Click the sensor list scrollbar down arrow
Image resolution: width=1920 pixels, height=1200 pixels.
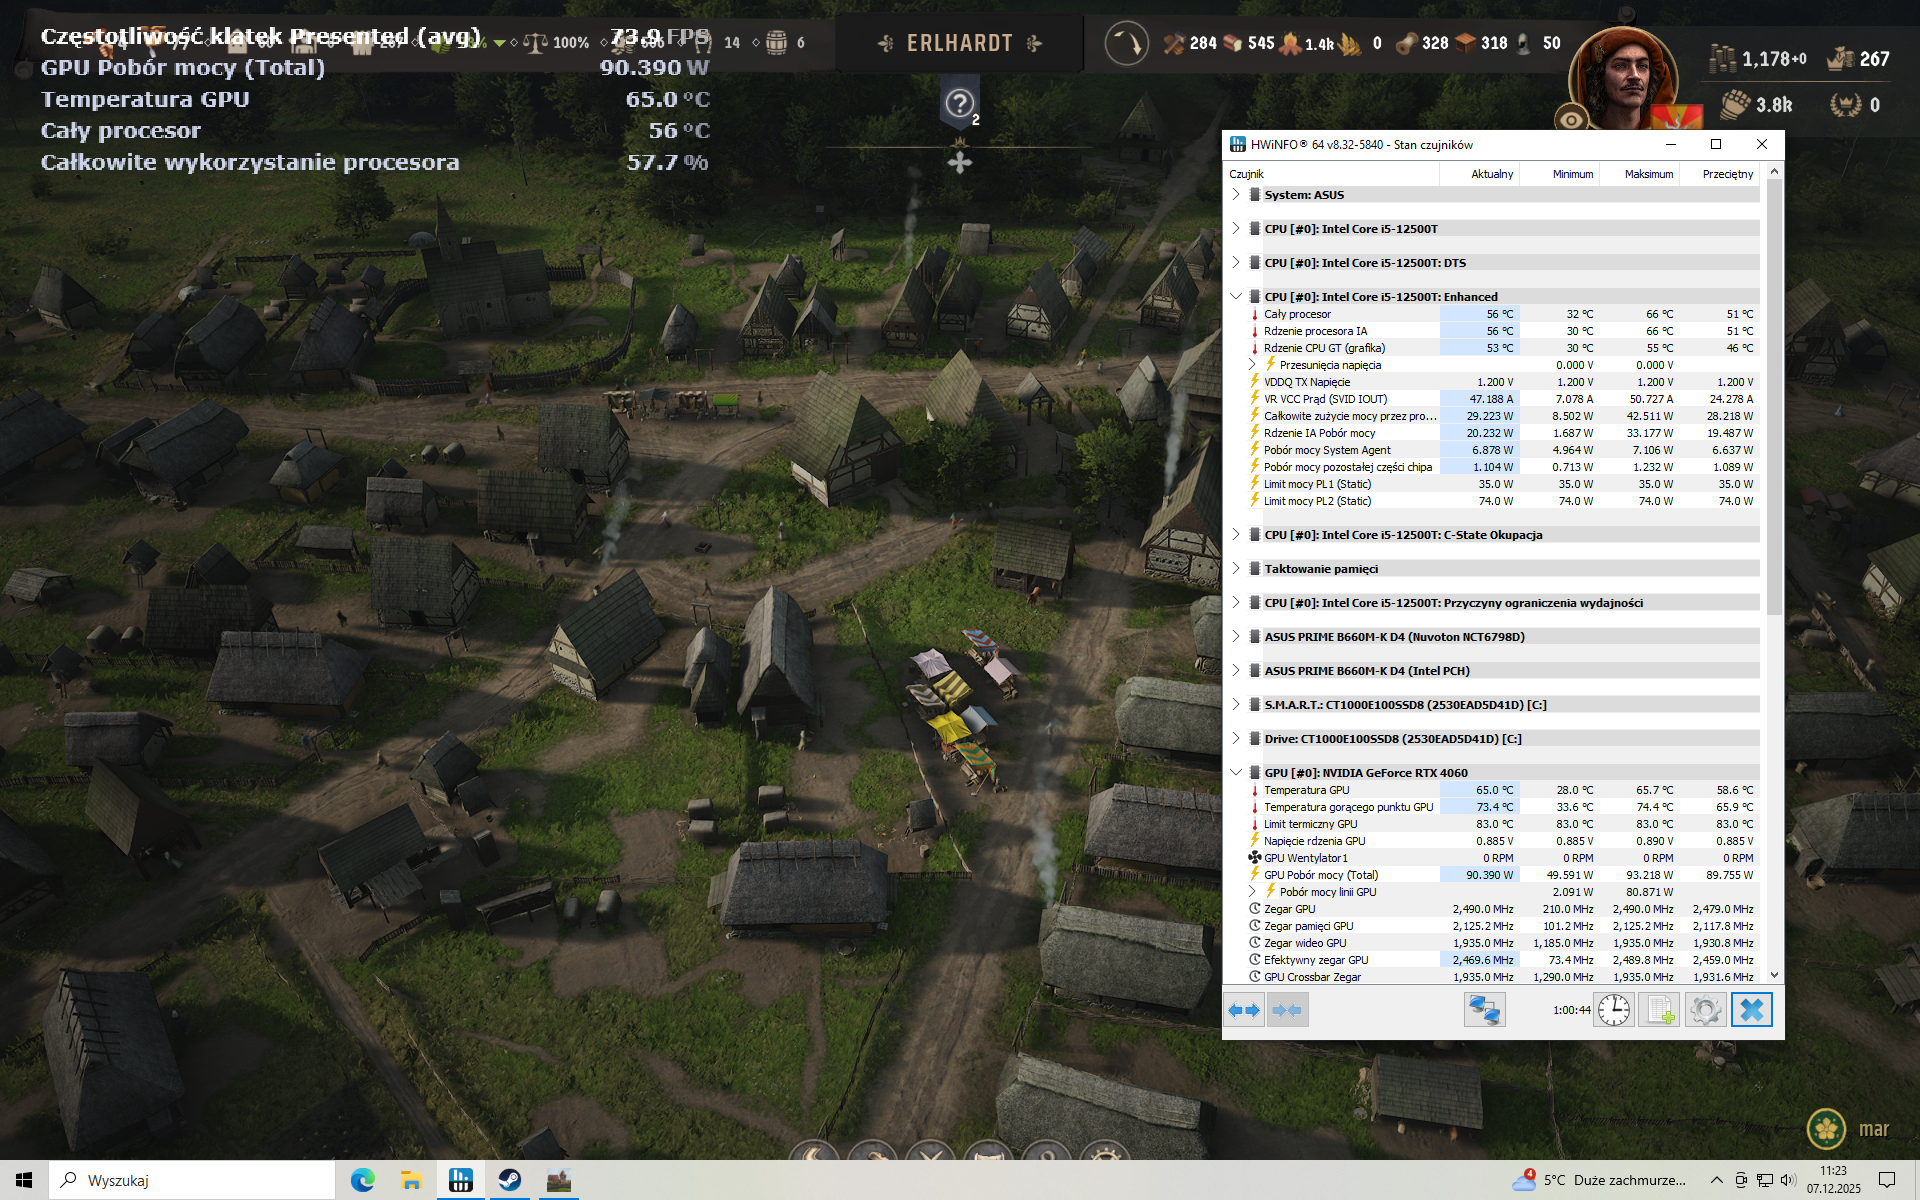click(x=1774, y=975)
